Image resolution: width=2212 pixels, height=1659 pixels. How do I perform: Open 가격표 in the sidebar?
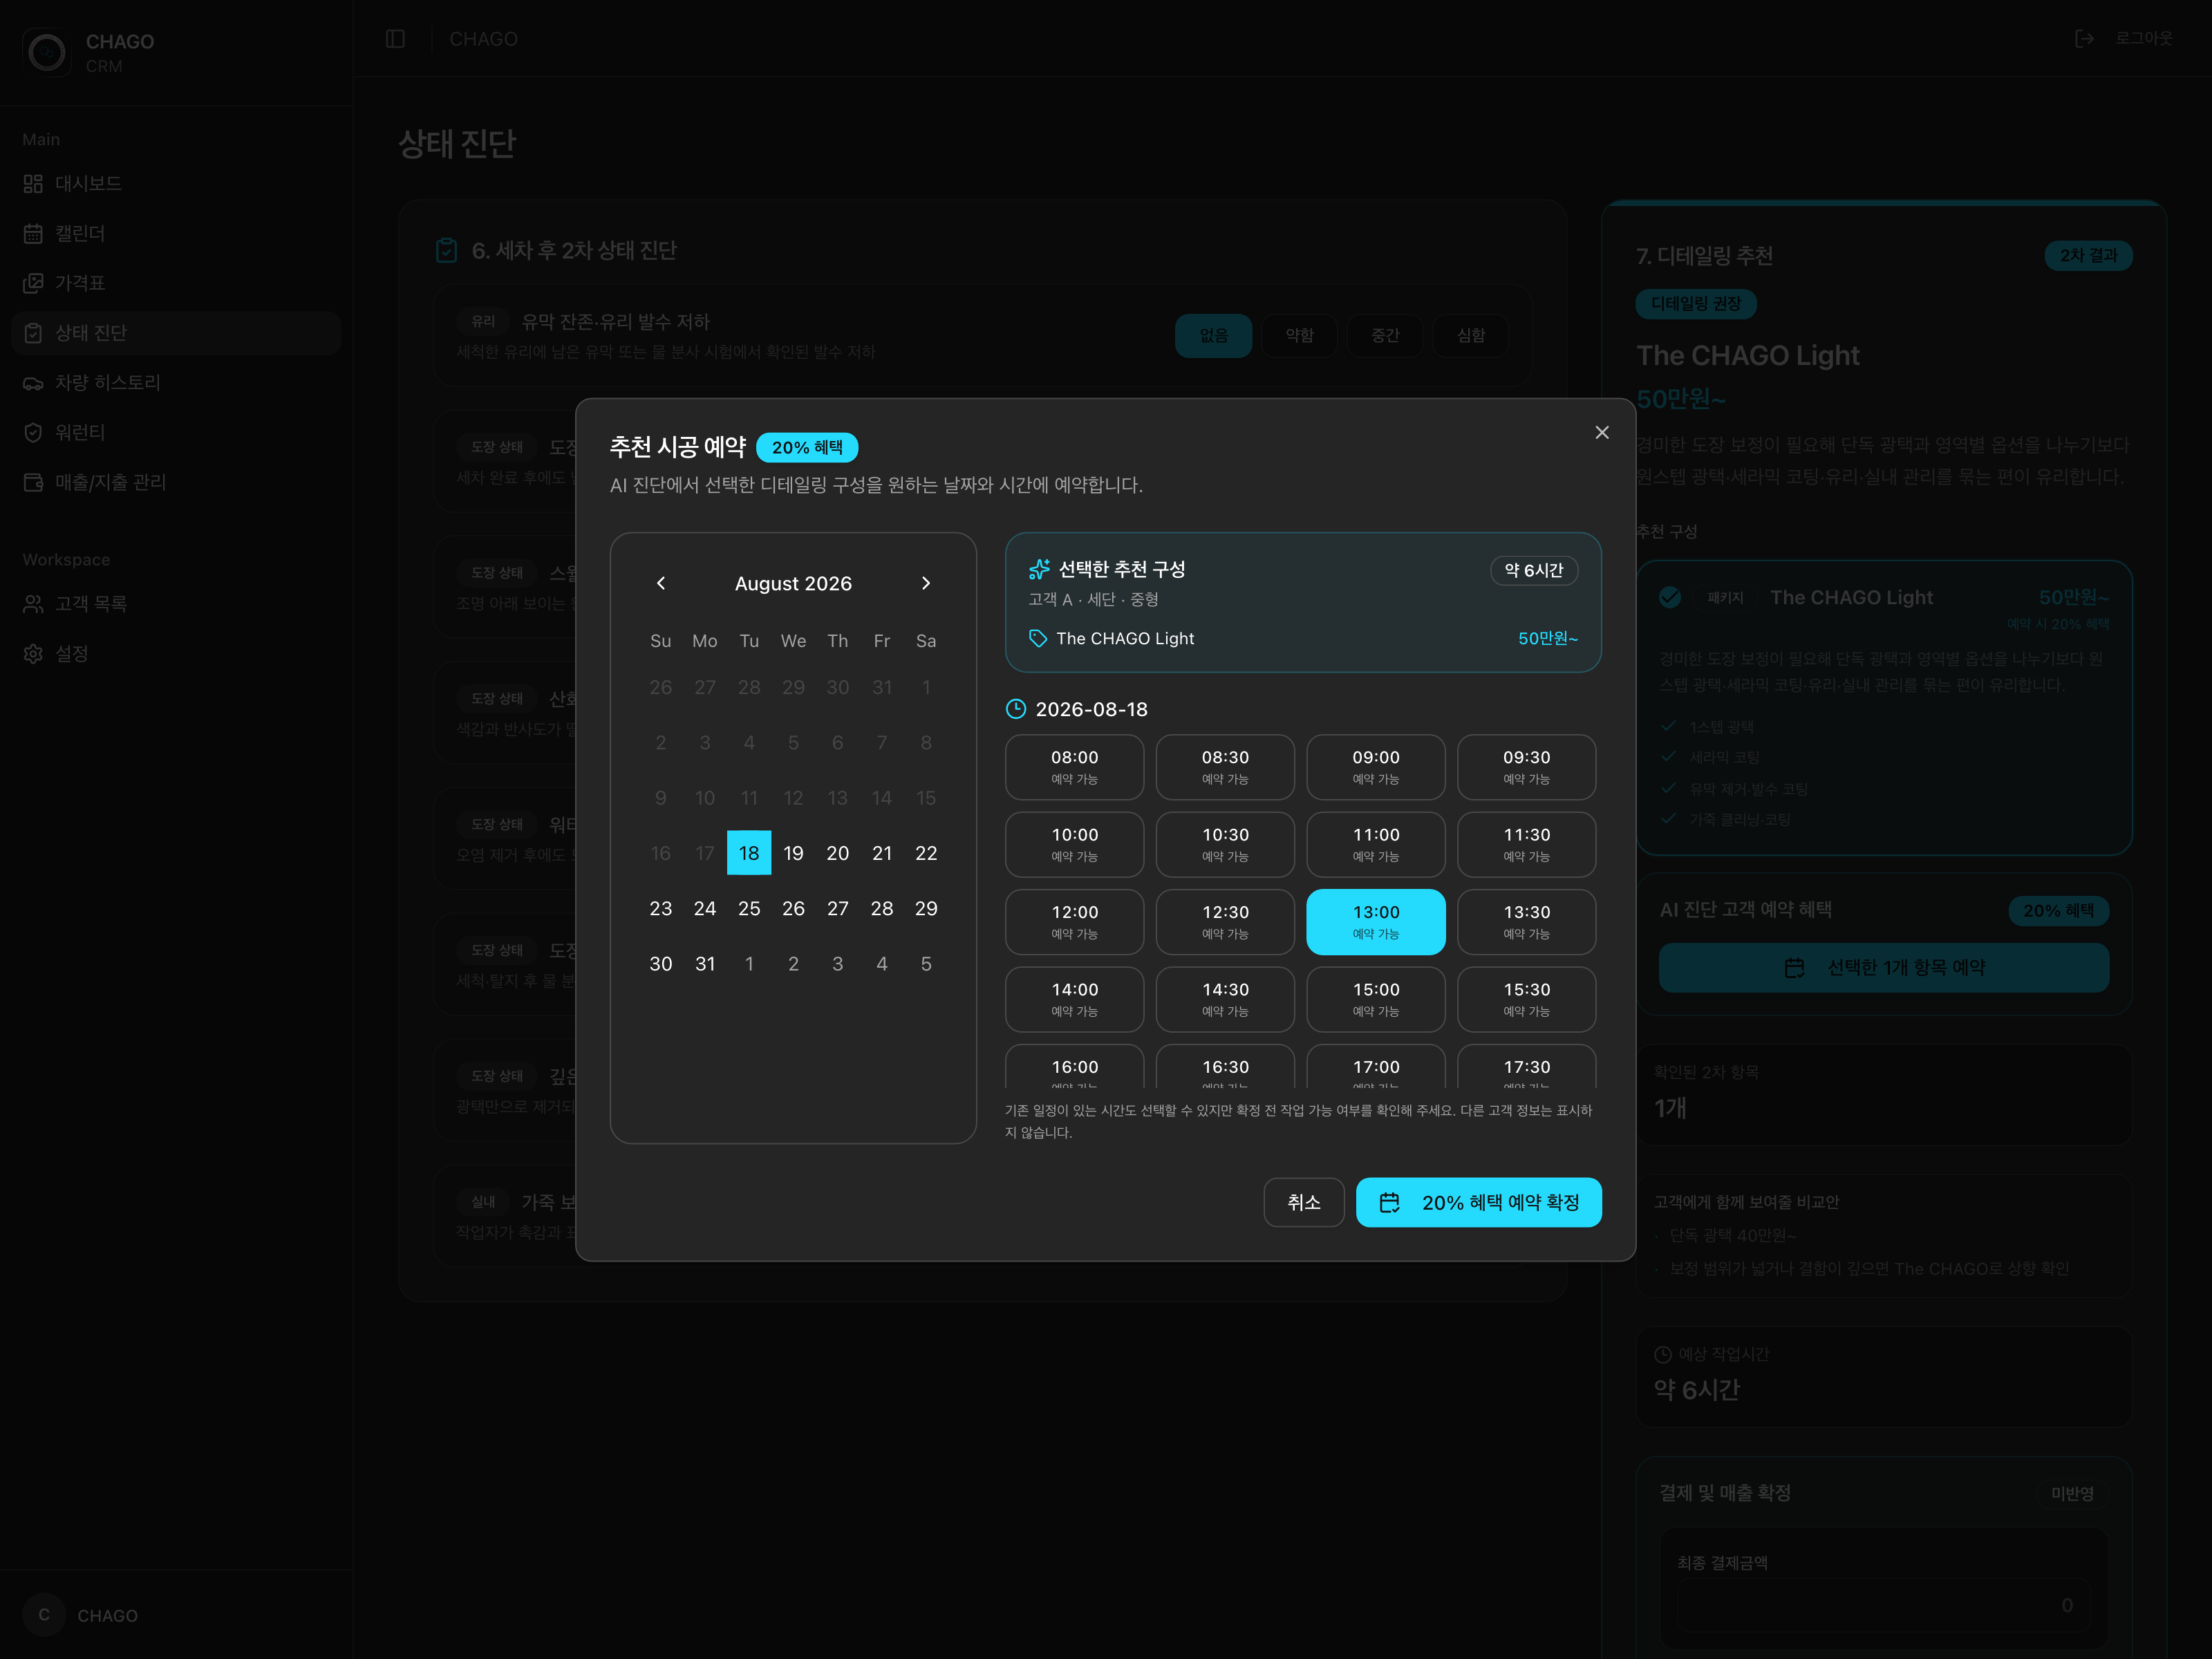(176, 283)
